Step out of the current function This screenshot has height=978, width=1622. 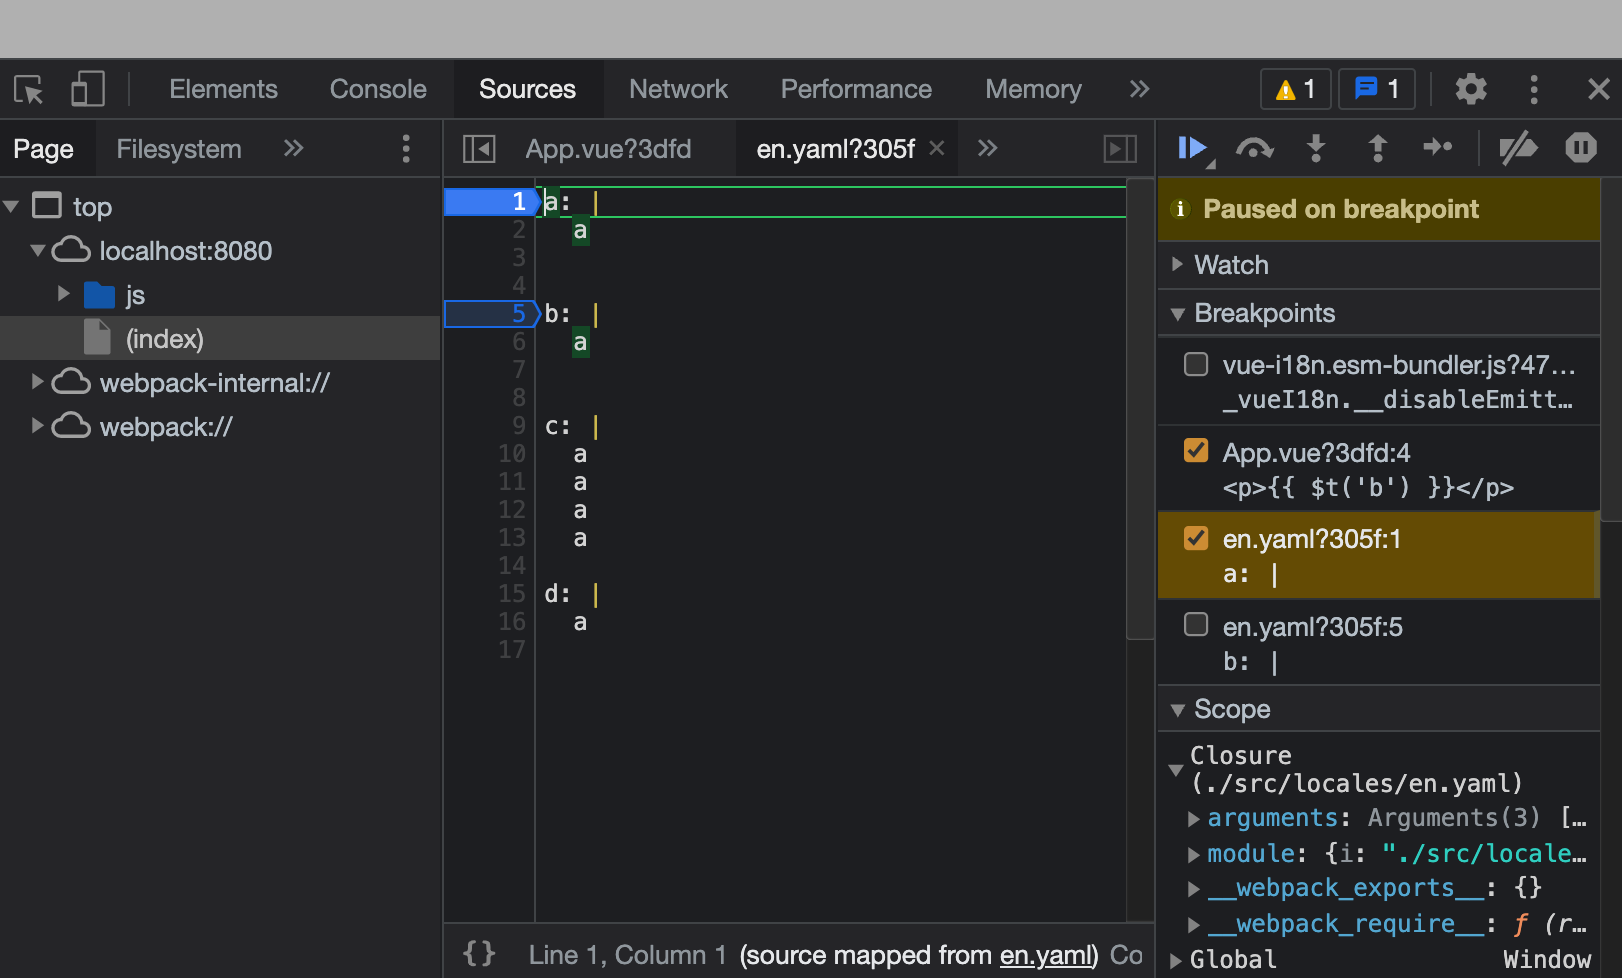[x=1377, y=147]
